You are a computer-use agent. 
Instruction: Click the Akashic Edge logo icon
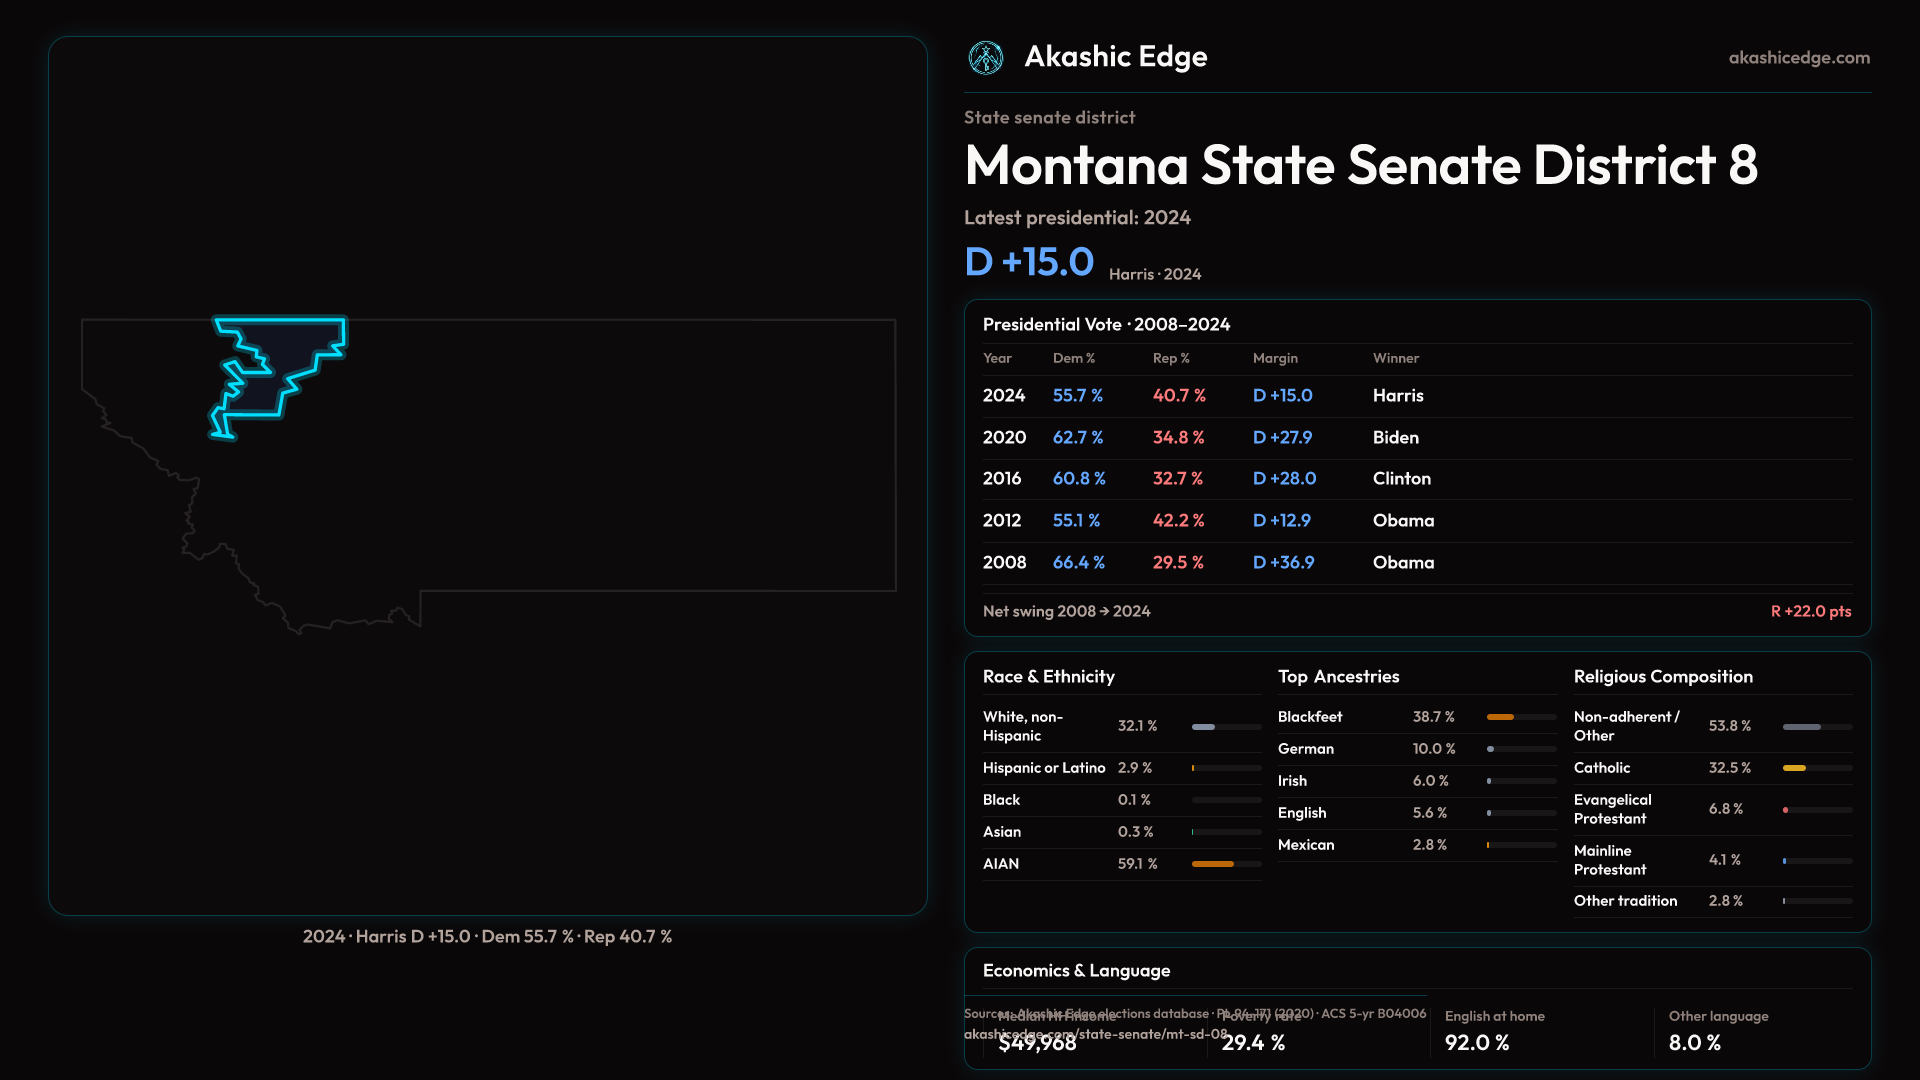coord(986,58)
